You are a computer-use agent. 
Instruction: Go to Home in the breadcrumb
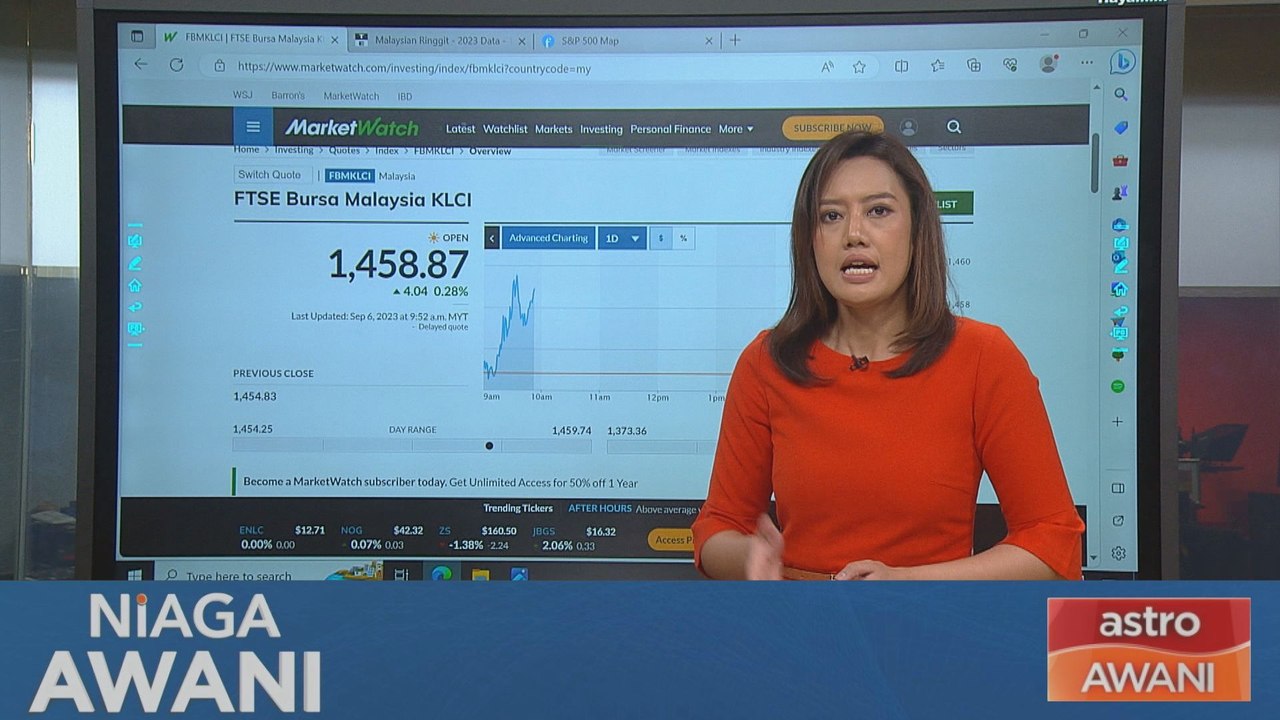246,150
